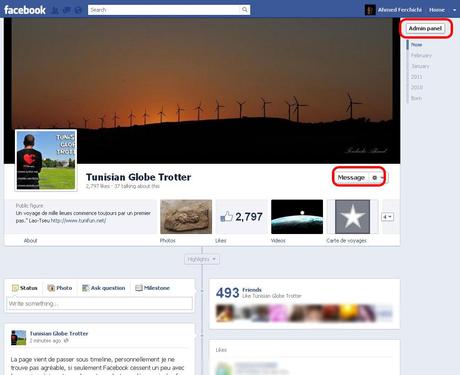Open the blurred friends photo strip
Viewport: 460px width, 375px height.
[x=304, y=313]
